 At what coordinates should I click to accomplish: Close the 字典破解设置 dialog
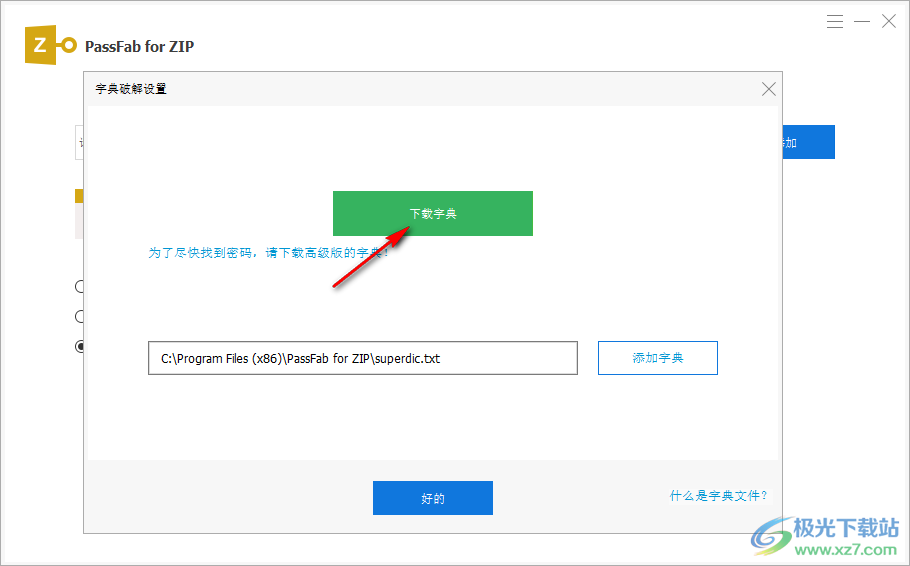tap(768, 89)
